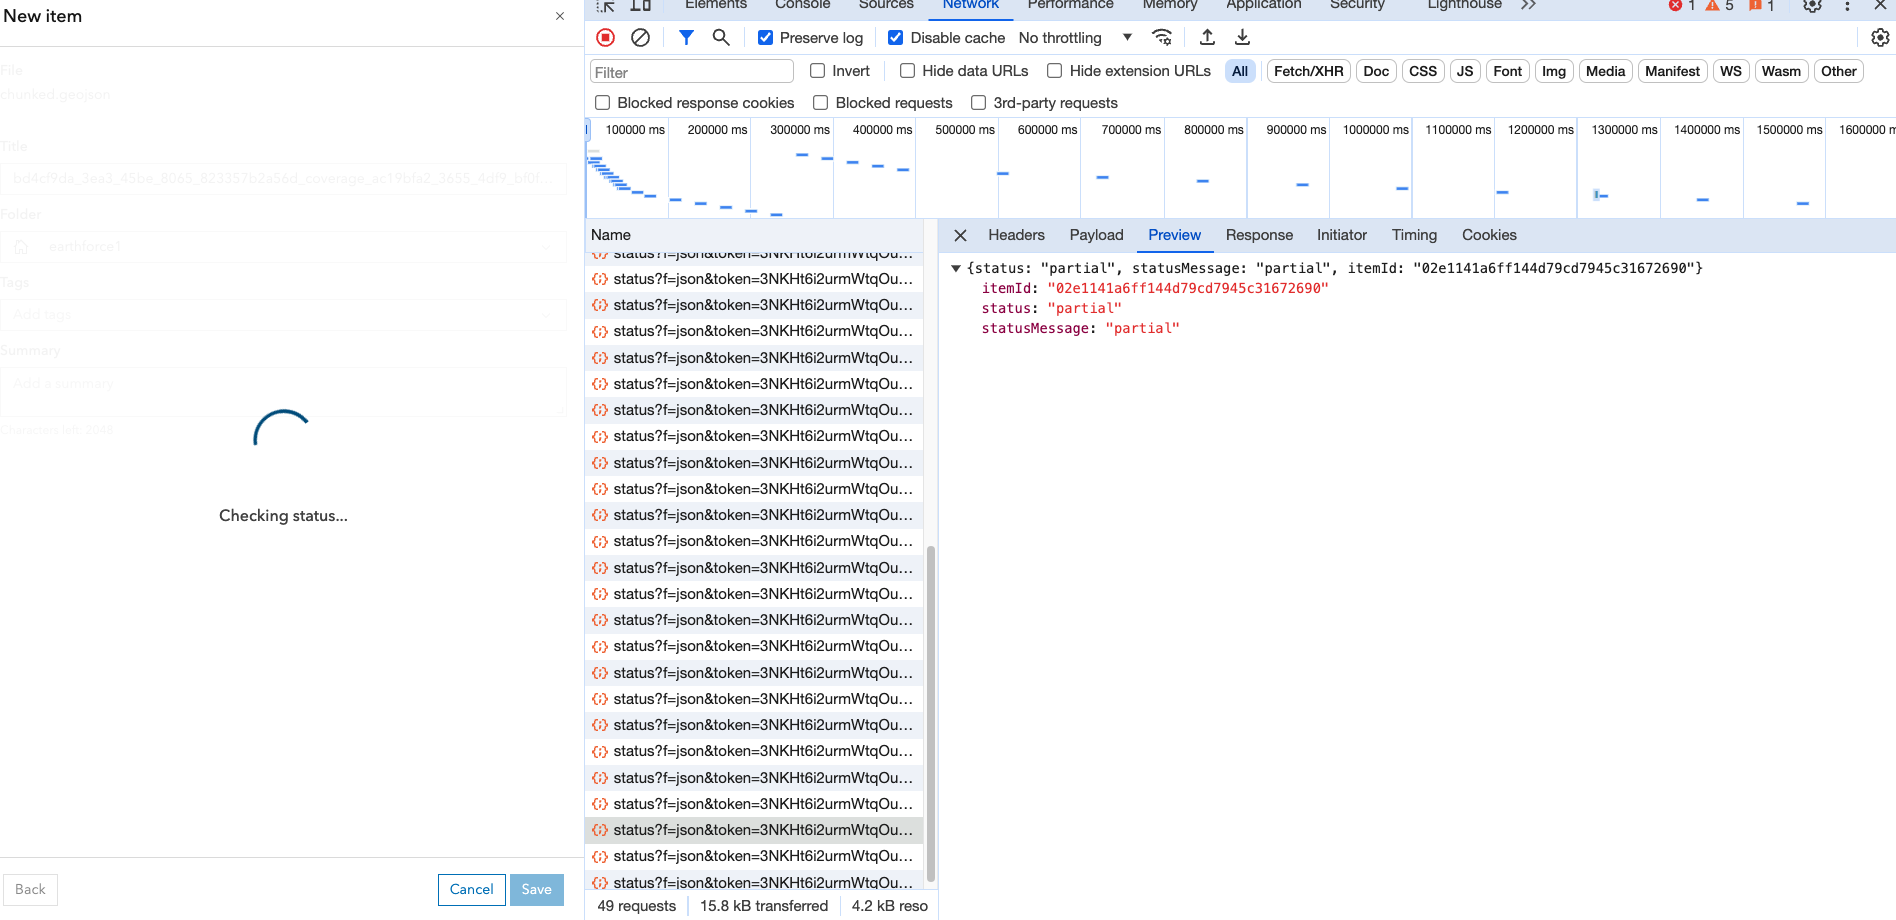Cancel the new item dialog

coord(471,889)
